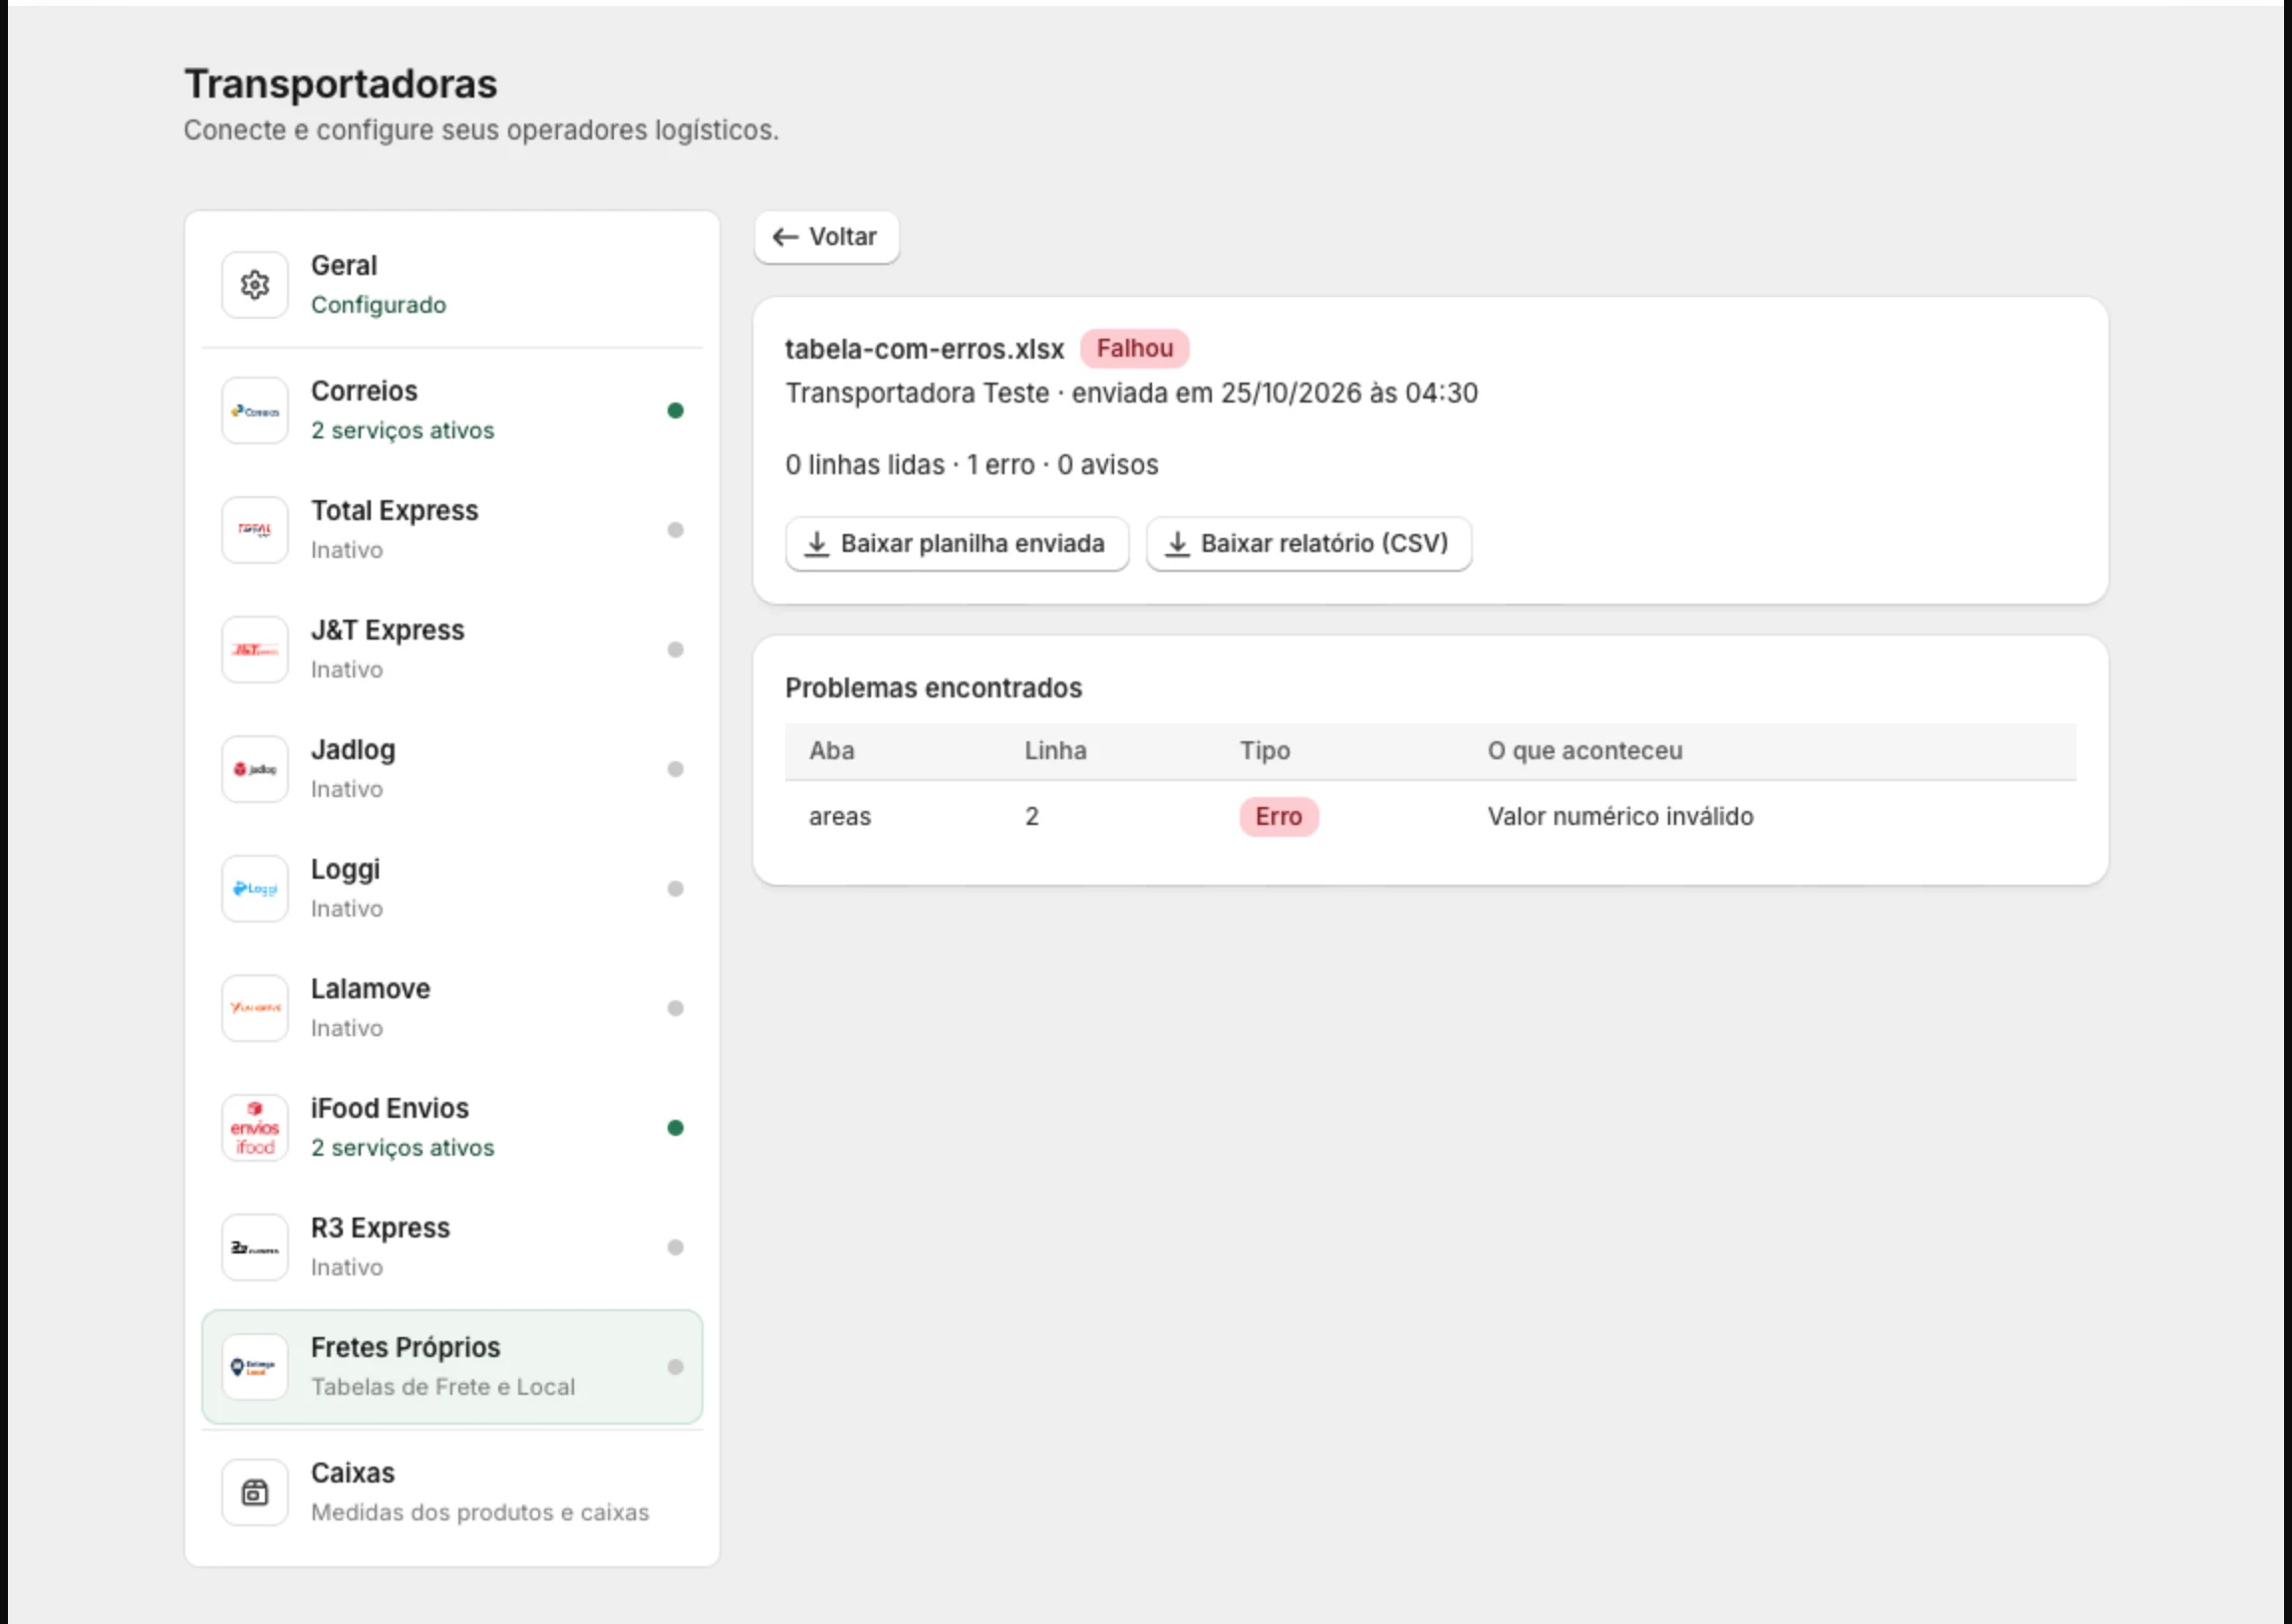2292x1624 pixels.
Task: Click the 'Linha' column header
Action: click(1055, 751)
